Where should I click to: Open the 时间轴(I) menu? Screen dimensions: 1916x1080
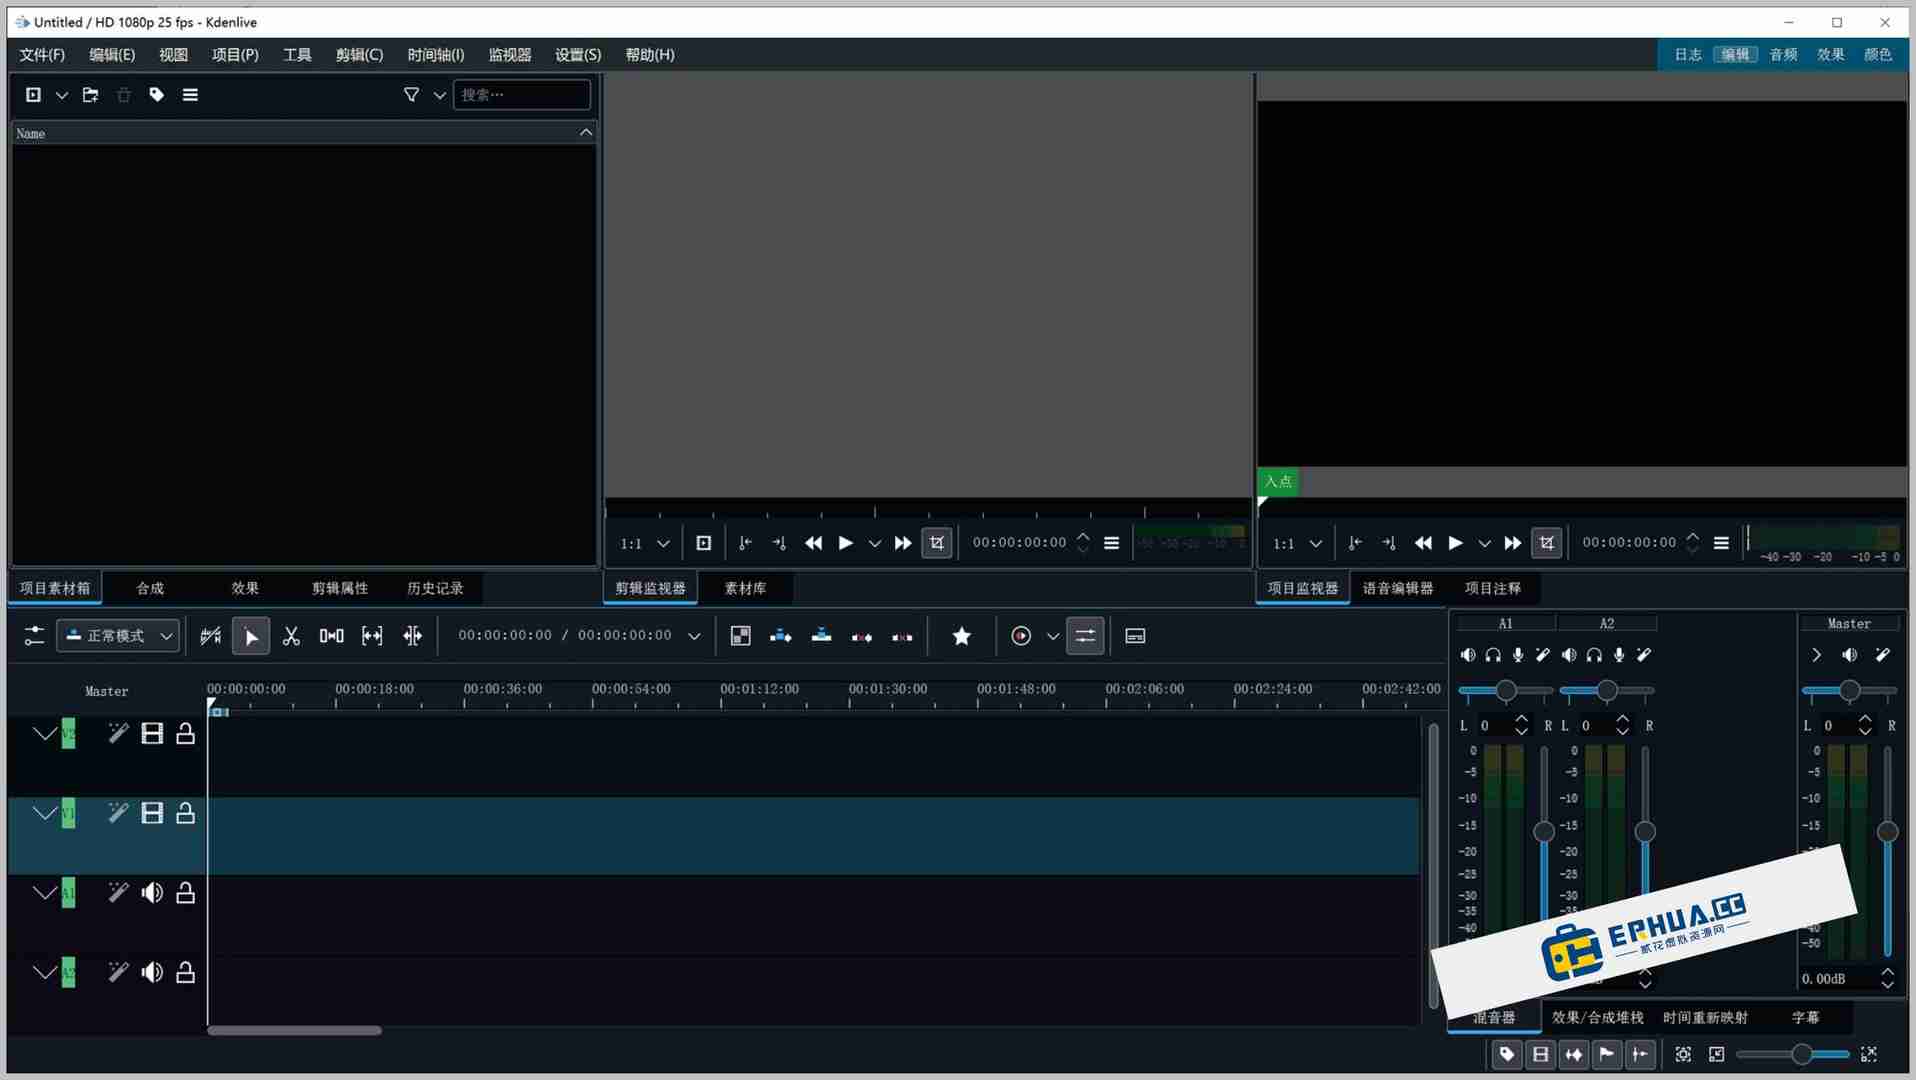coord(434,55)
